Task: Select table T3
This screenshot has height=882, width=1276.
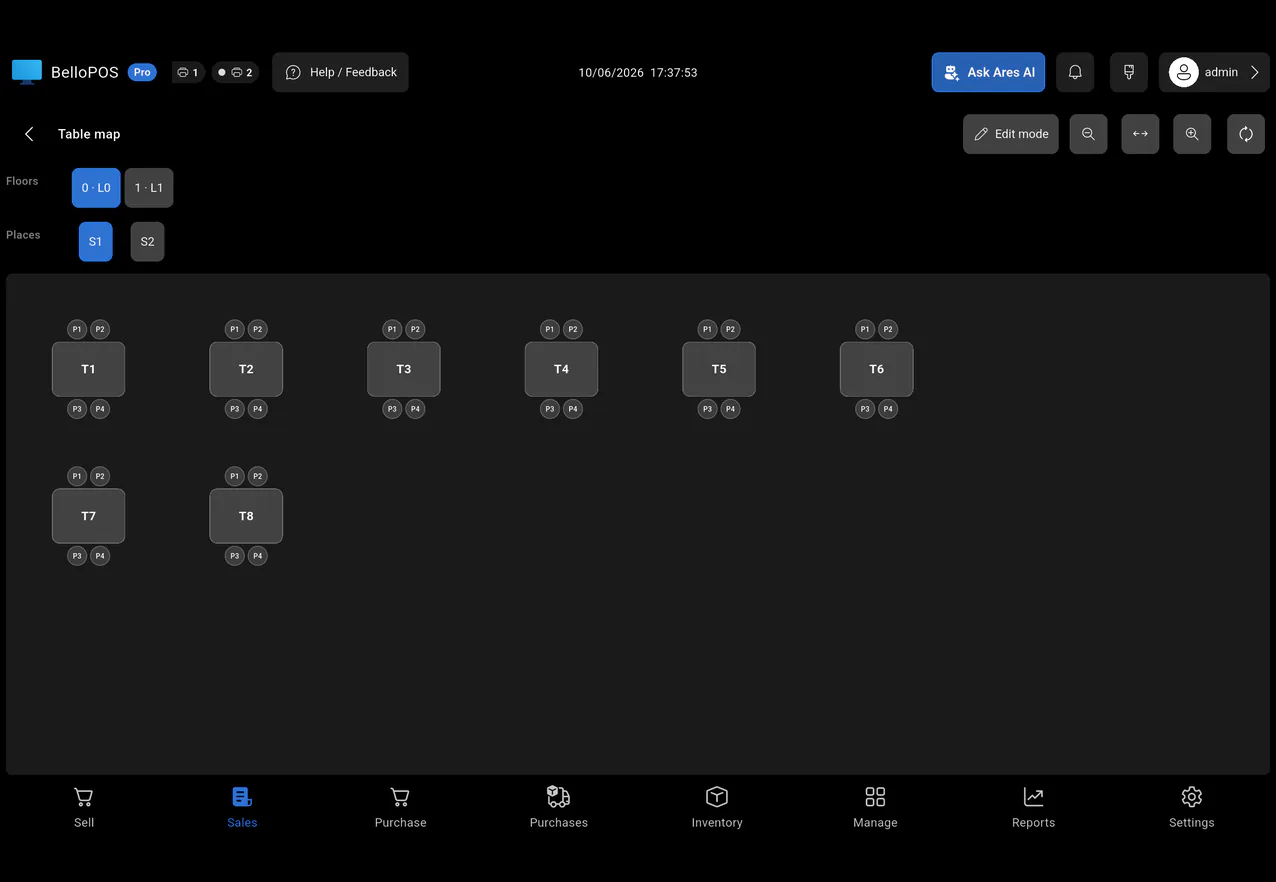Action: tap(404, 369)
